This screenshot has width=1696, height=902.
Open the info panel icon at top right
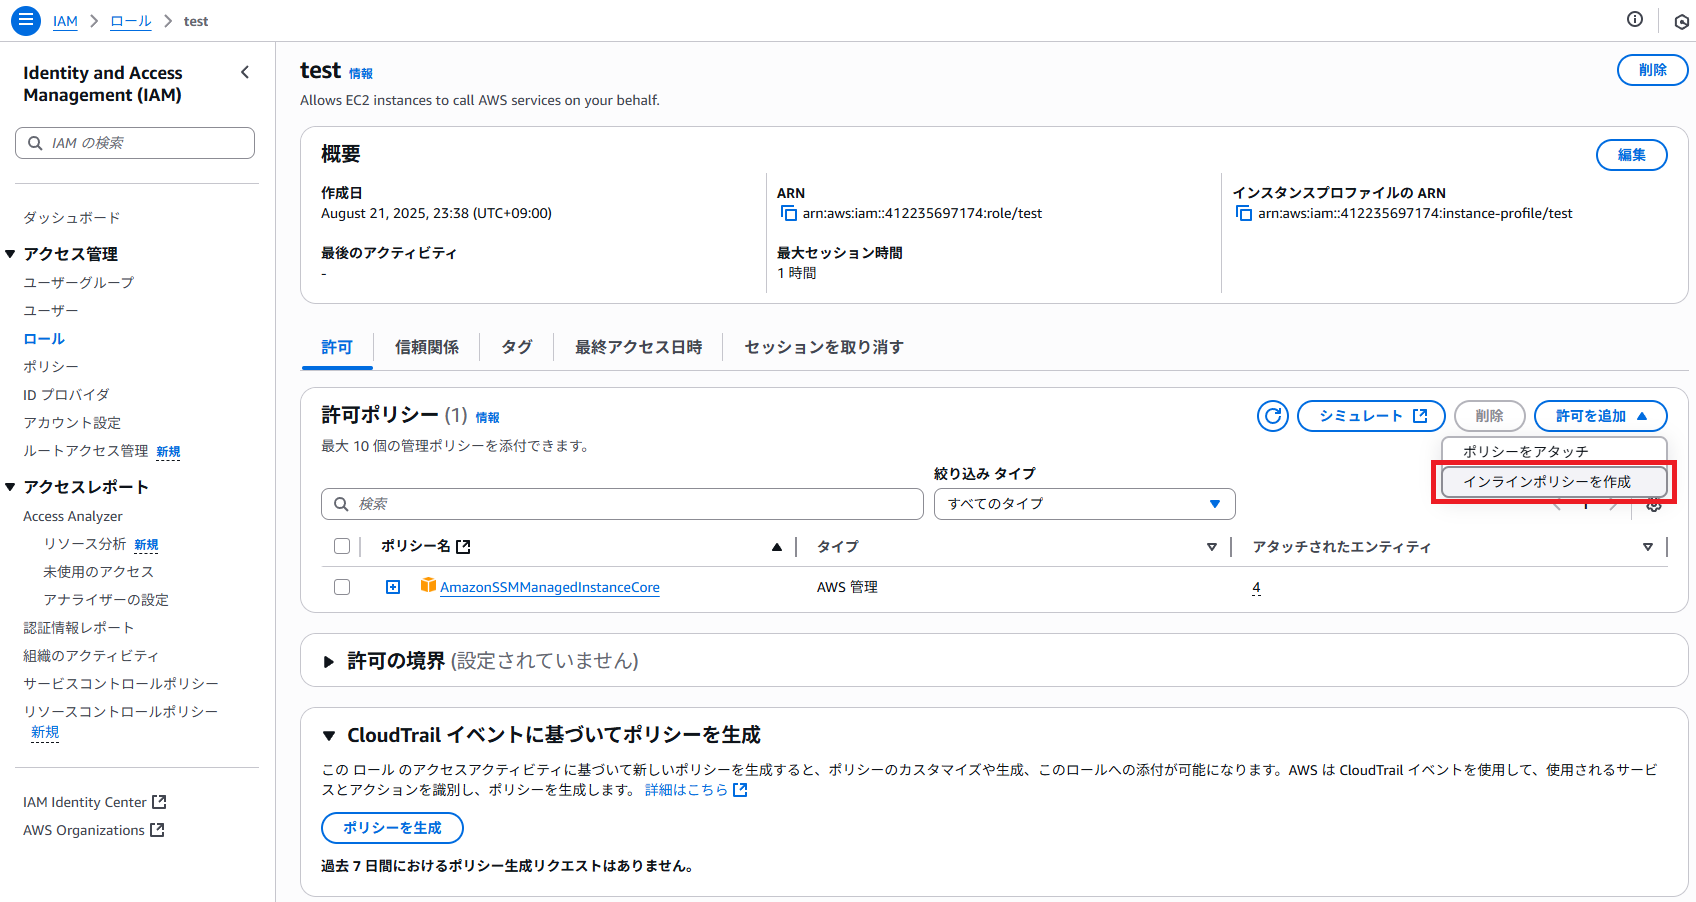pos(1635,20)
